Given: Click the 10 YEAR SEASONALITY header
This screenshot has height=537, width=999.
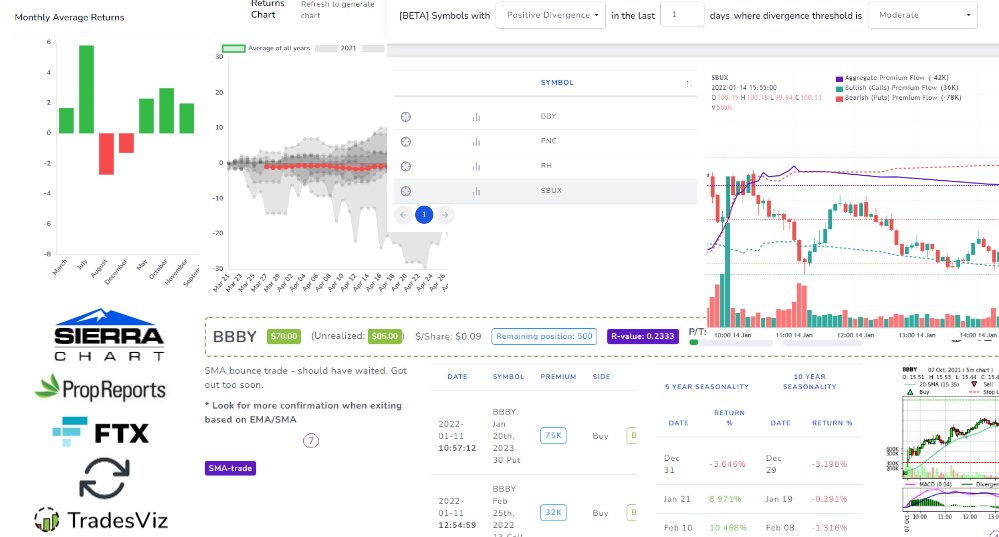Looking at the screenshot, I should pos(809,382).
